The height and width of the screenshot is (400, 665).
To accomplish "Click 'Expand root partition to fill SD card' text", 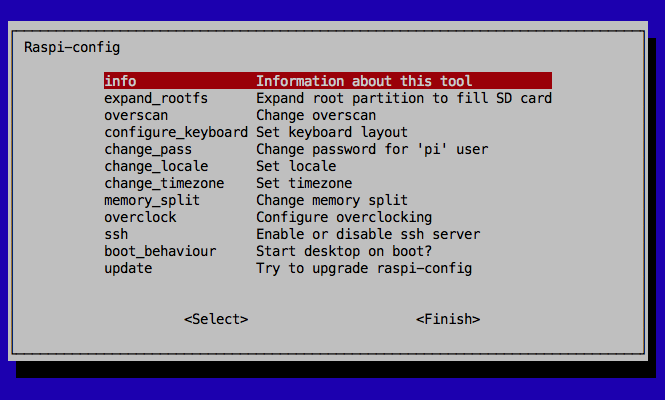I will coord(404,98).
